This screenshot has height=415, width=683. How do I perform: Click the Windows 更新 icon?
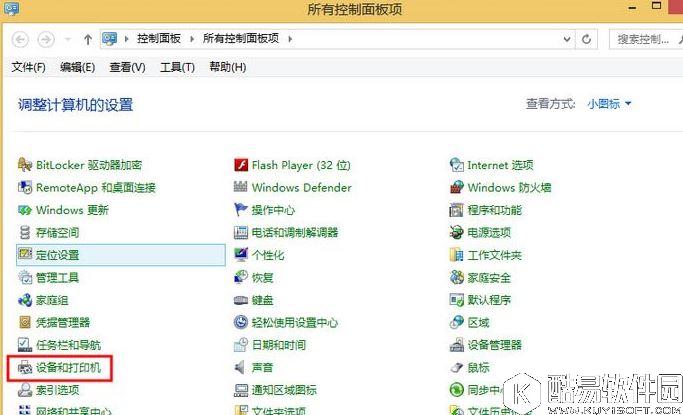tap(25, 210)
